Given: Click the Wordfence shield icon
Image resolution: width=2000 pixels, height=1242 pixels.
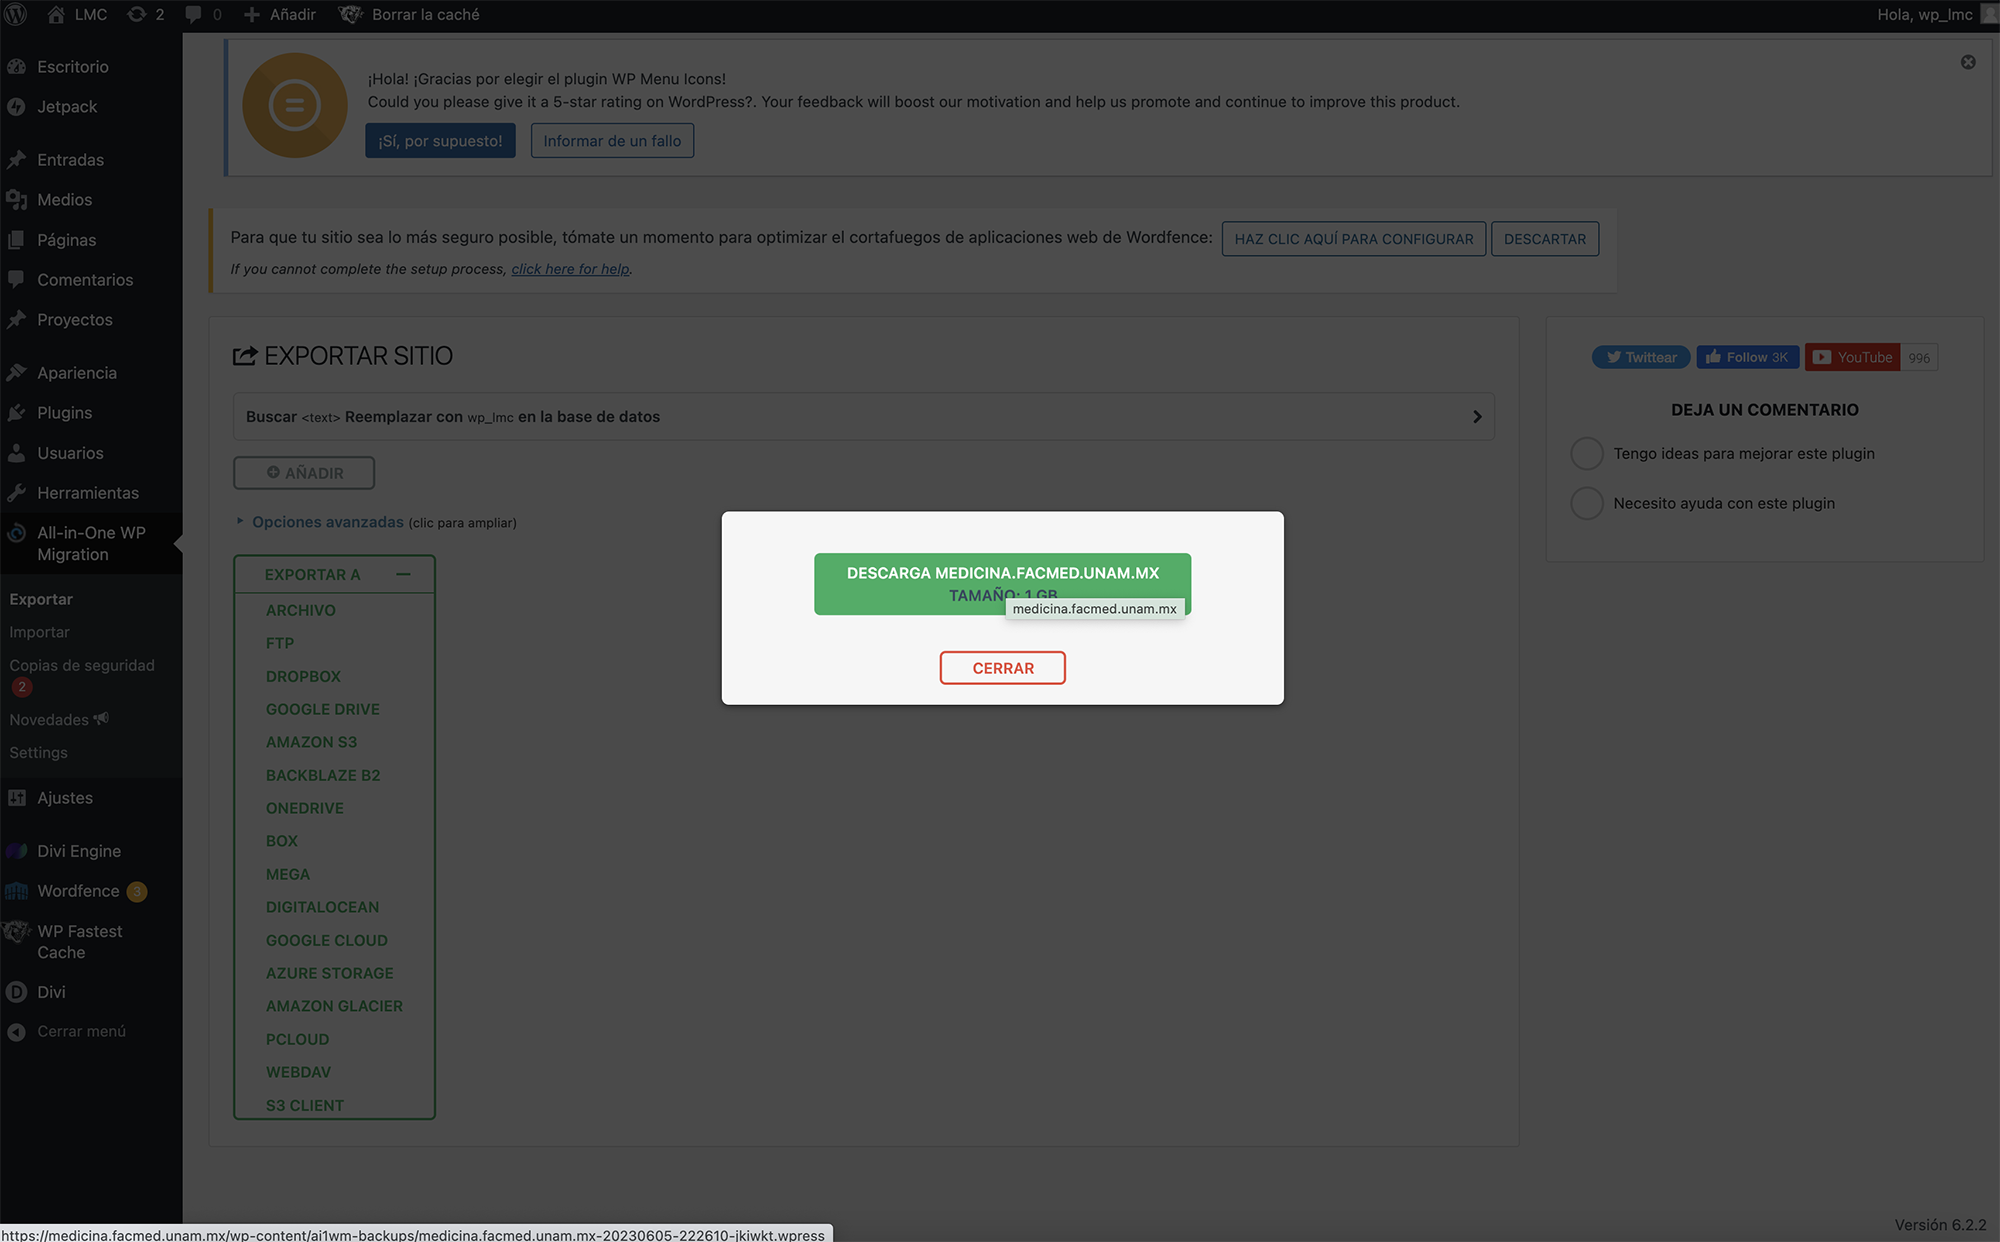Looking at the screenshot, I should pyautogui.click(x=16, y=890).
